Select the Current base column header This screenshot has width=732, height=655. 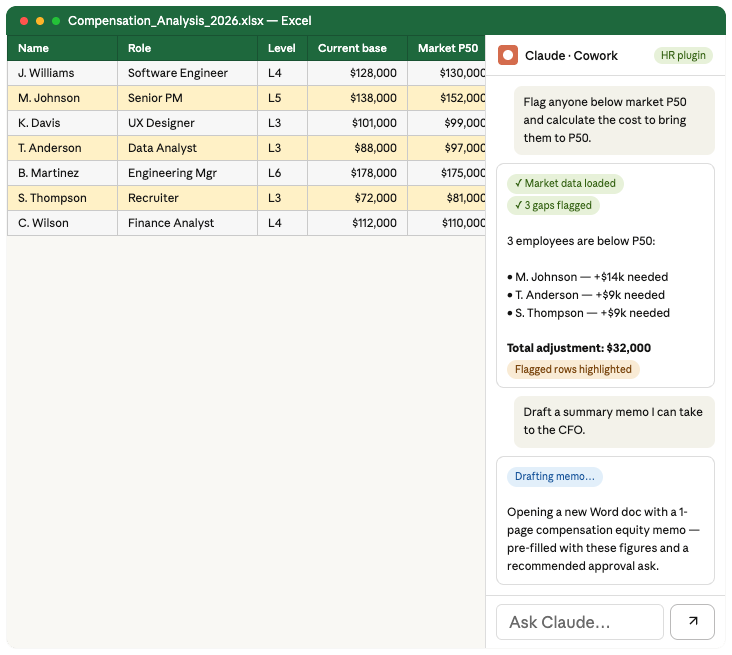pos(357,48)
